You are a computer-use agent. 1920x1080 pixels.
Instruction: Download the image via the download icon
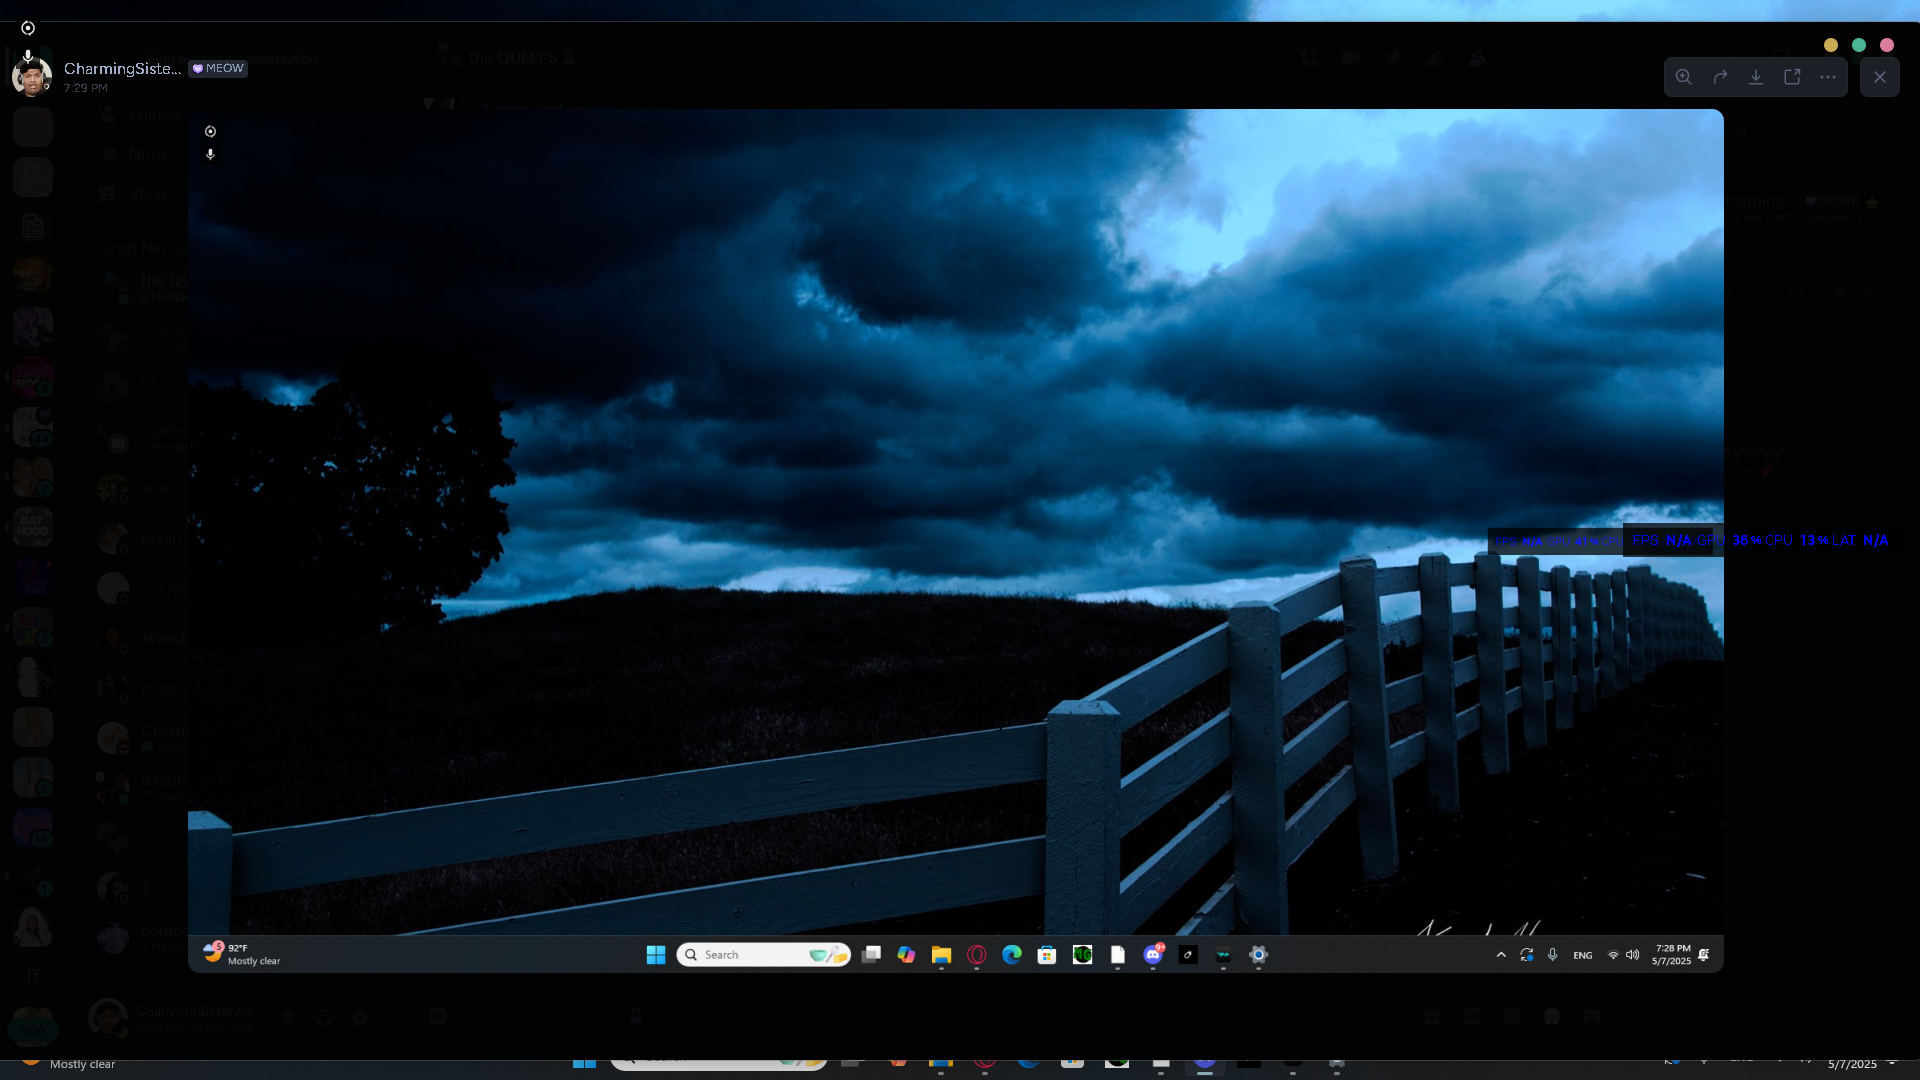pyautogui.click(x=1756, y=77)
